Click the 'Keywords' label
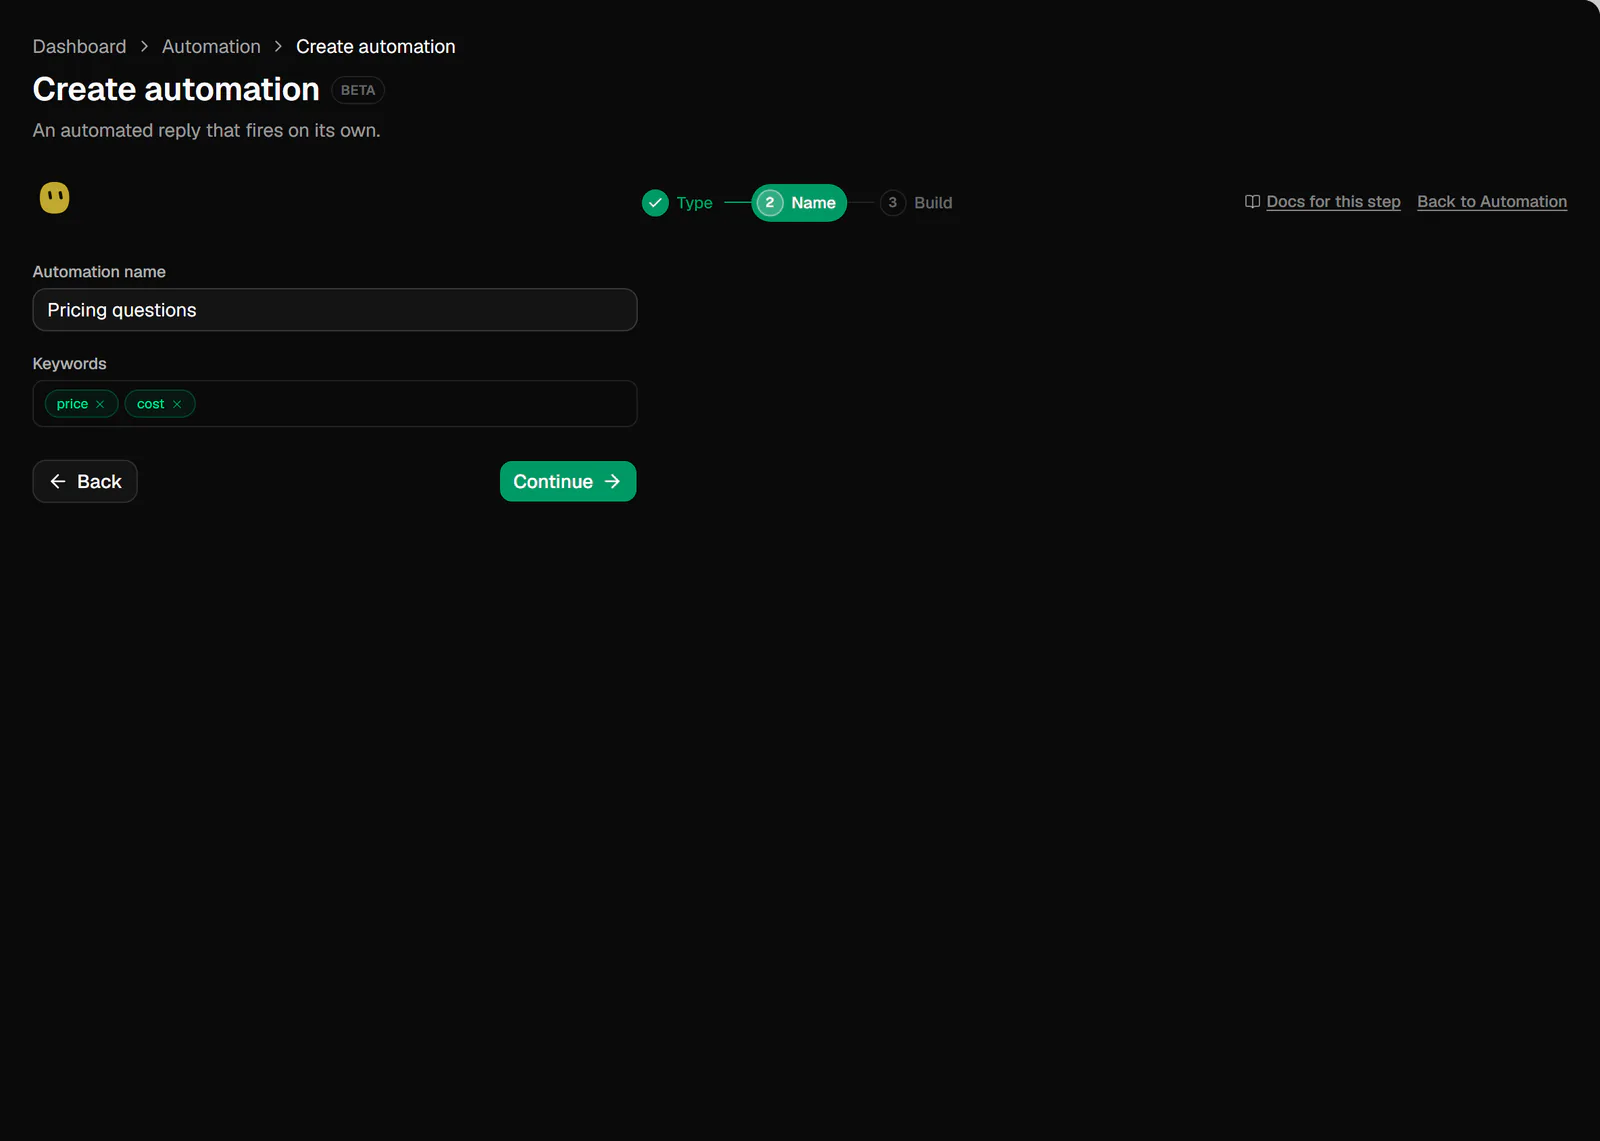This screenshot has height=1141, width=1600. point(69,364)
